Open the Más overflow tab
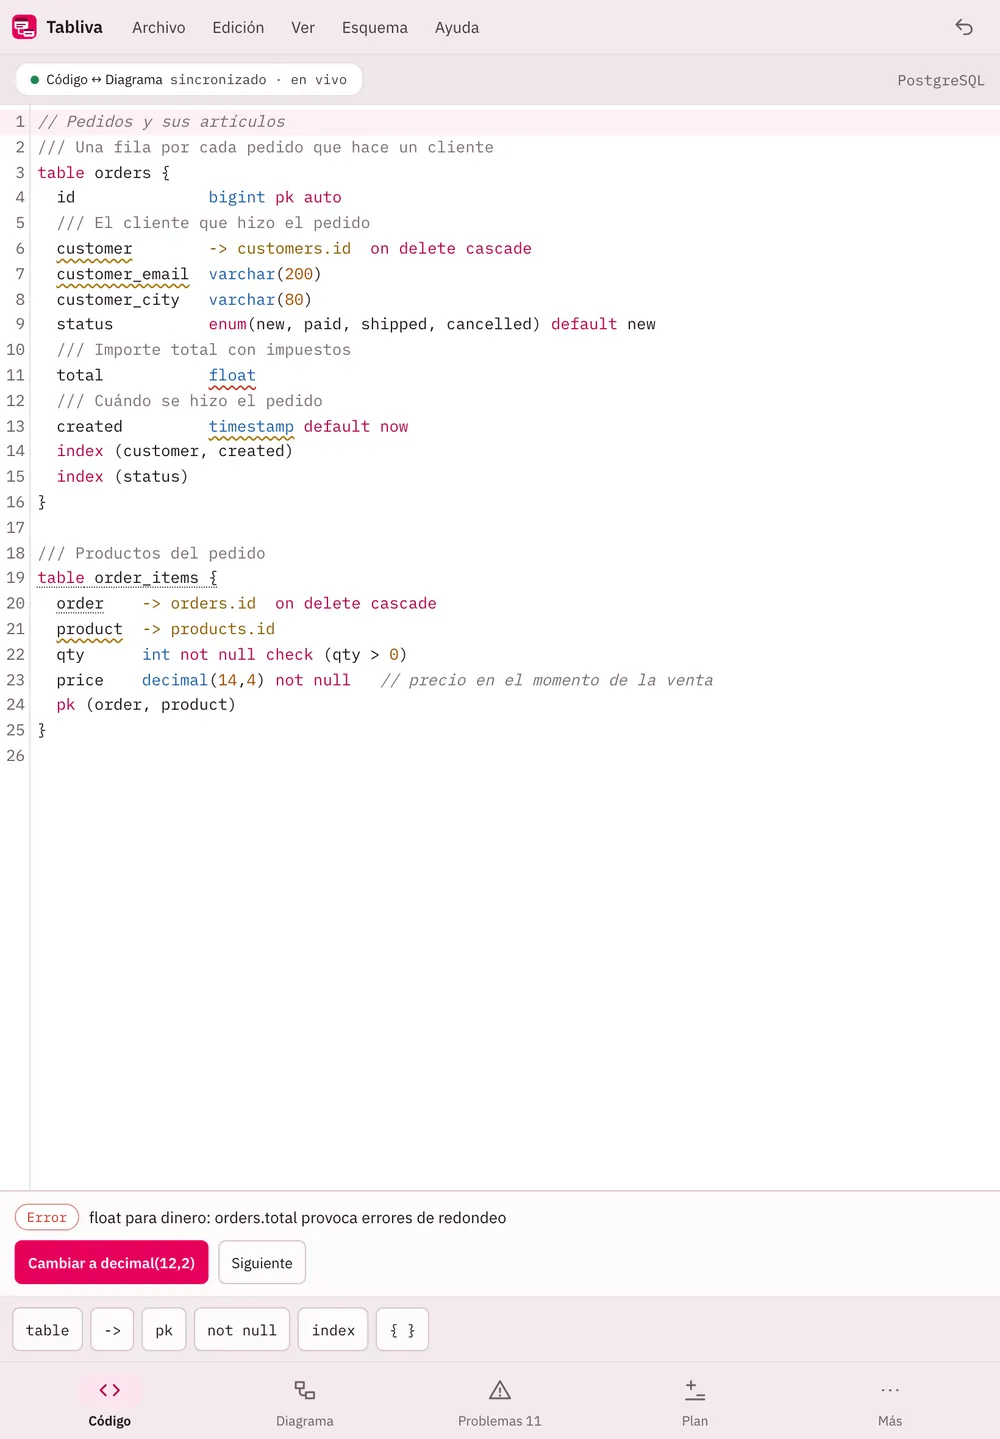Viewport: 1000px width, 1439px height. click(890, 1403)
